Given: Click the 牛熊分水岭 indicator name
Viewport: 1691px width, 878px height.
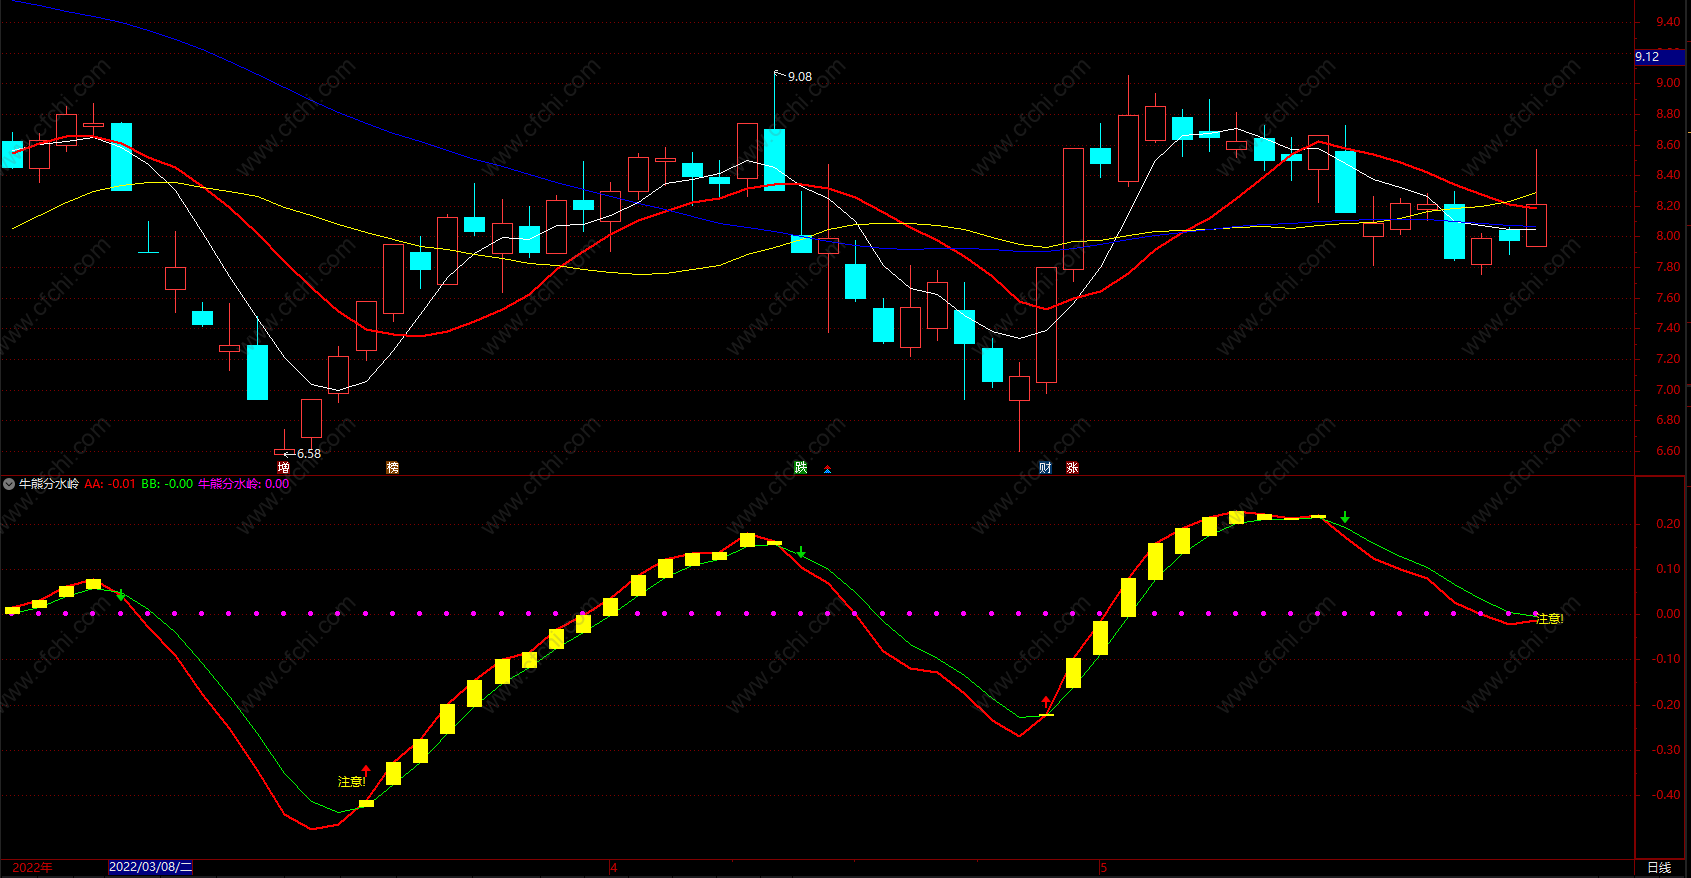Looking at the screenshot, I should (49, 484).
